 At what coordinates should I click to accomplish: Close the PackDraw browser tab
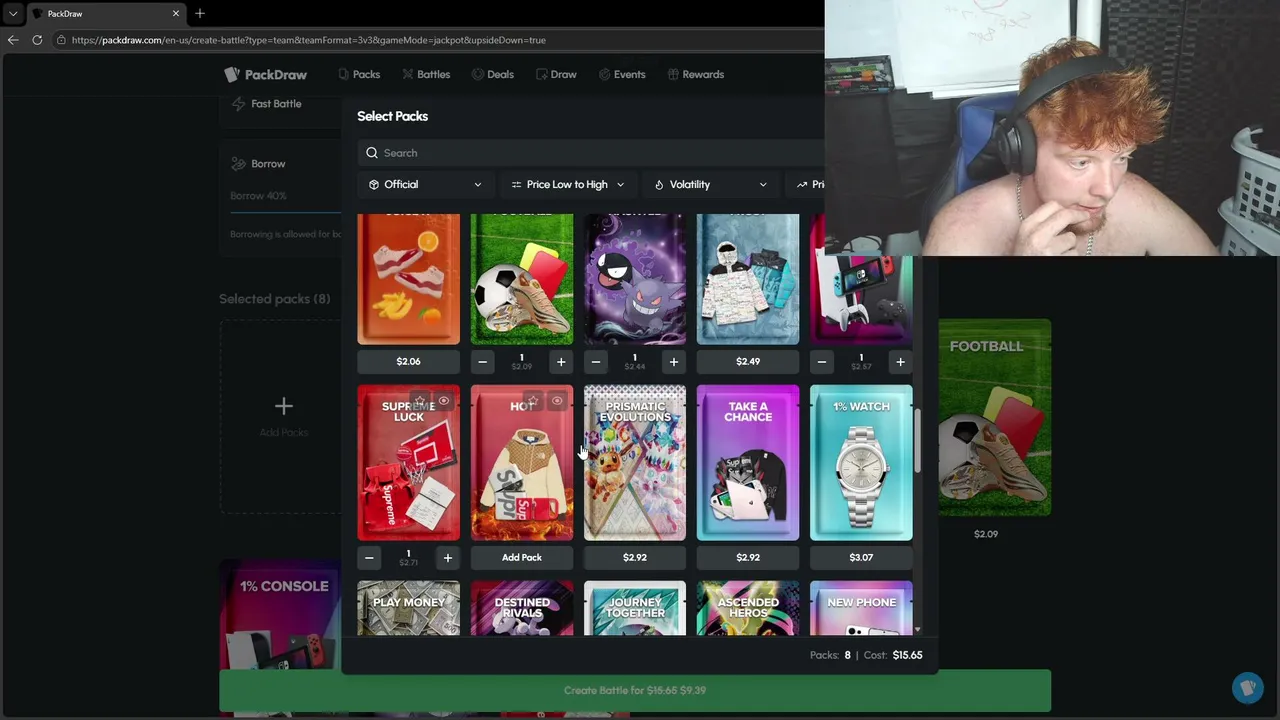point(176,13)
